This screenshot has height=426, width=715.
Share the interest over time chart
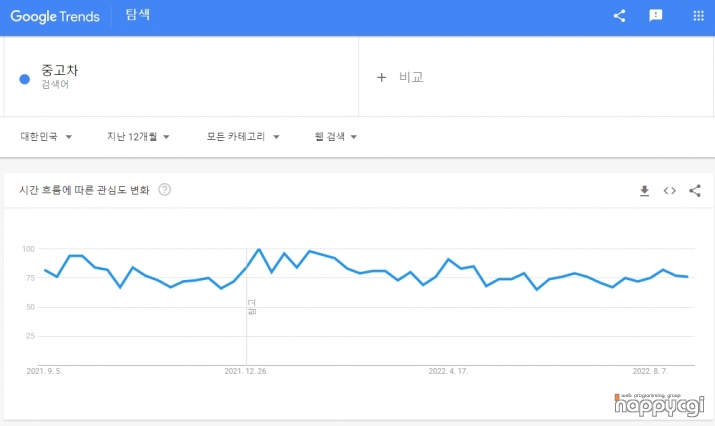[x=695, y=191]
